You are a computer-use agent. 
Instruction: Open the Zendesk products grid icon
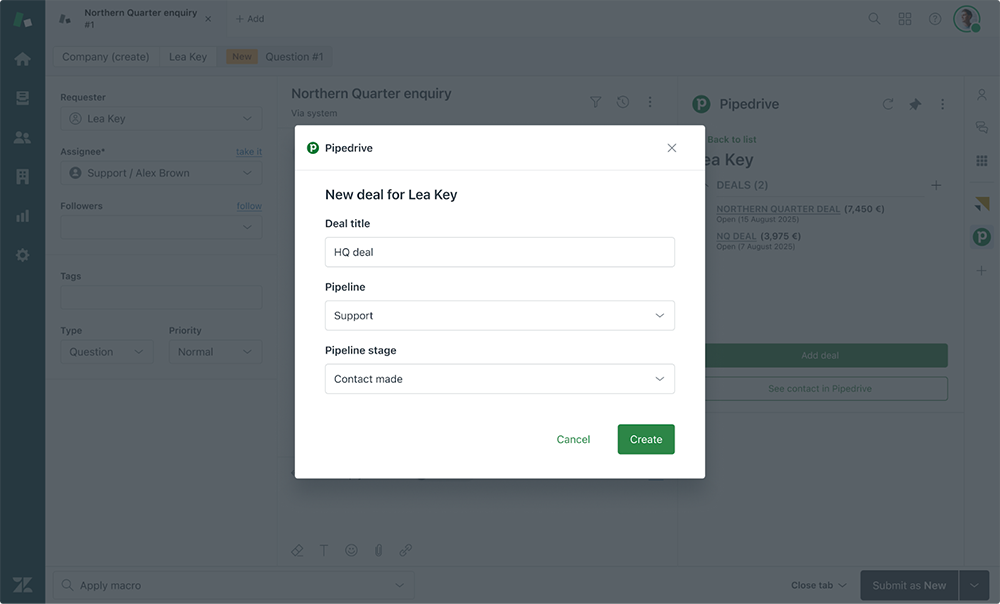(905, 19)
